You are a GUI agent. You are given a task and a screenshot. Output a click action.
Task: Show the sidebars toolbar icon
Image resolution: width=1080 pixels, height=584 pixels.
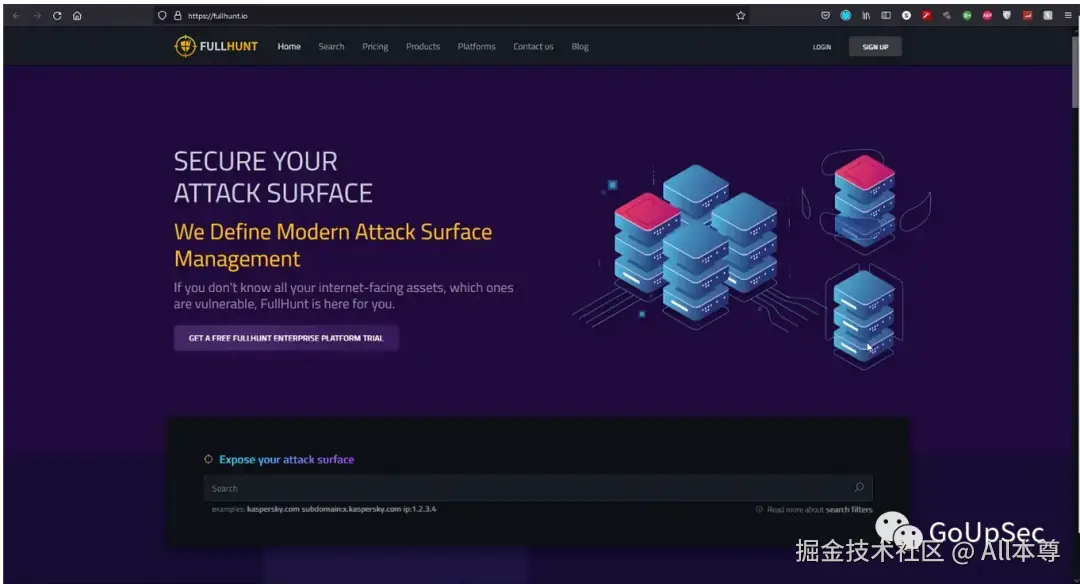[x=886, y=15]
